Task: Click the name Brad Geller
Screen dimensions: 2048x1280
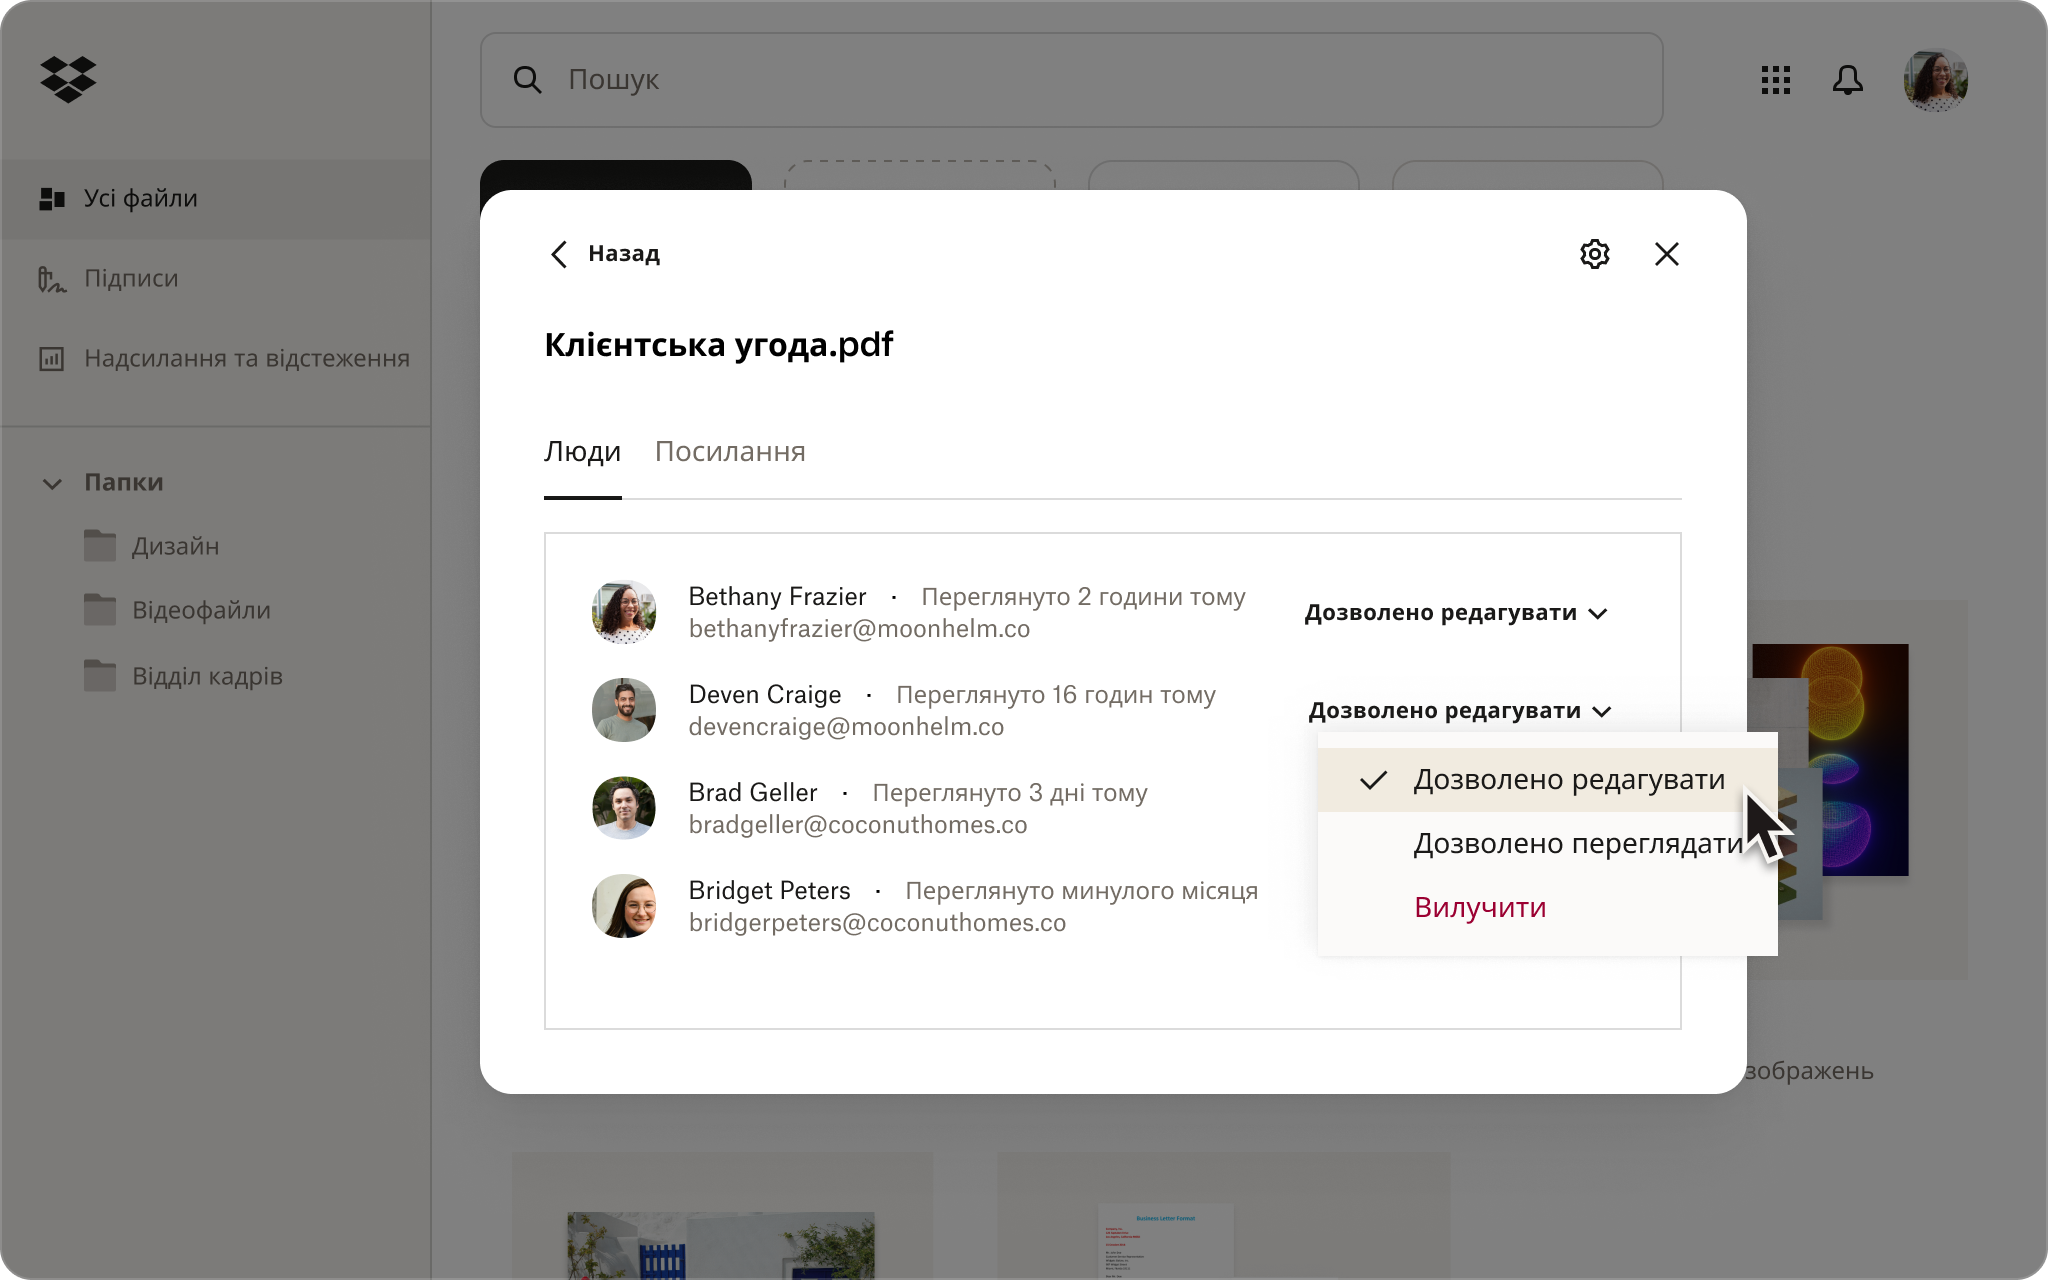Action: (753, 793)
